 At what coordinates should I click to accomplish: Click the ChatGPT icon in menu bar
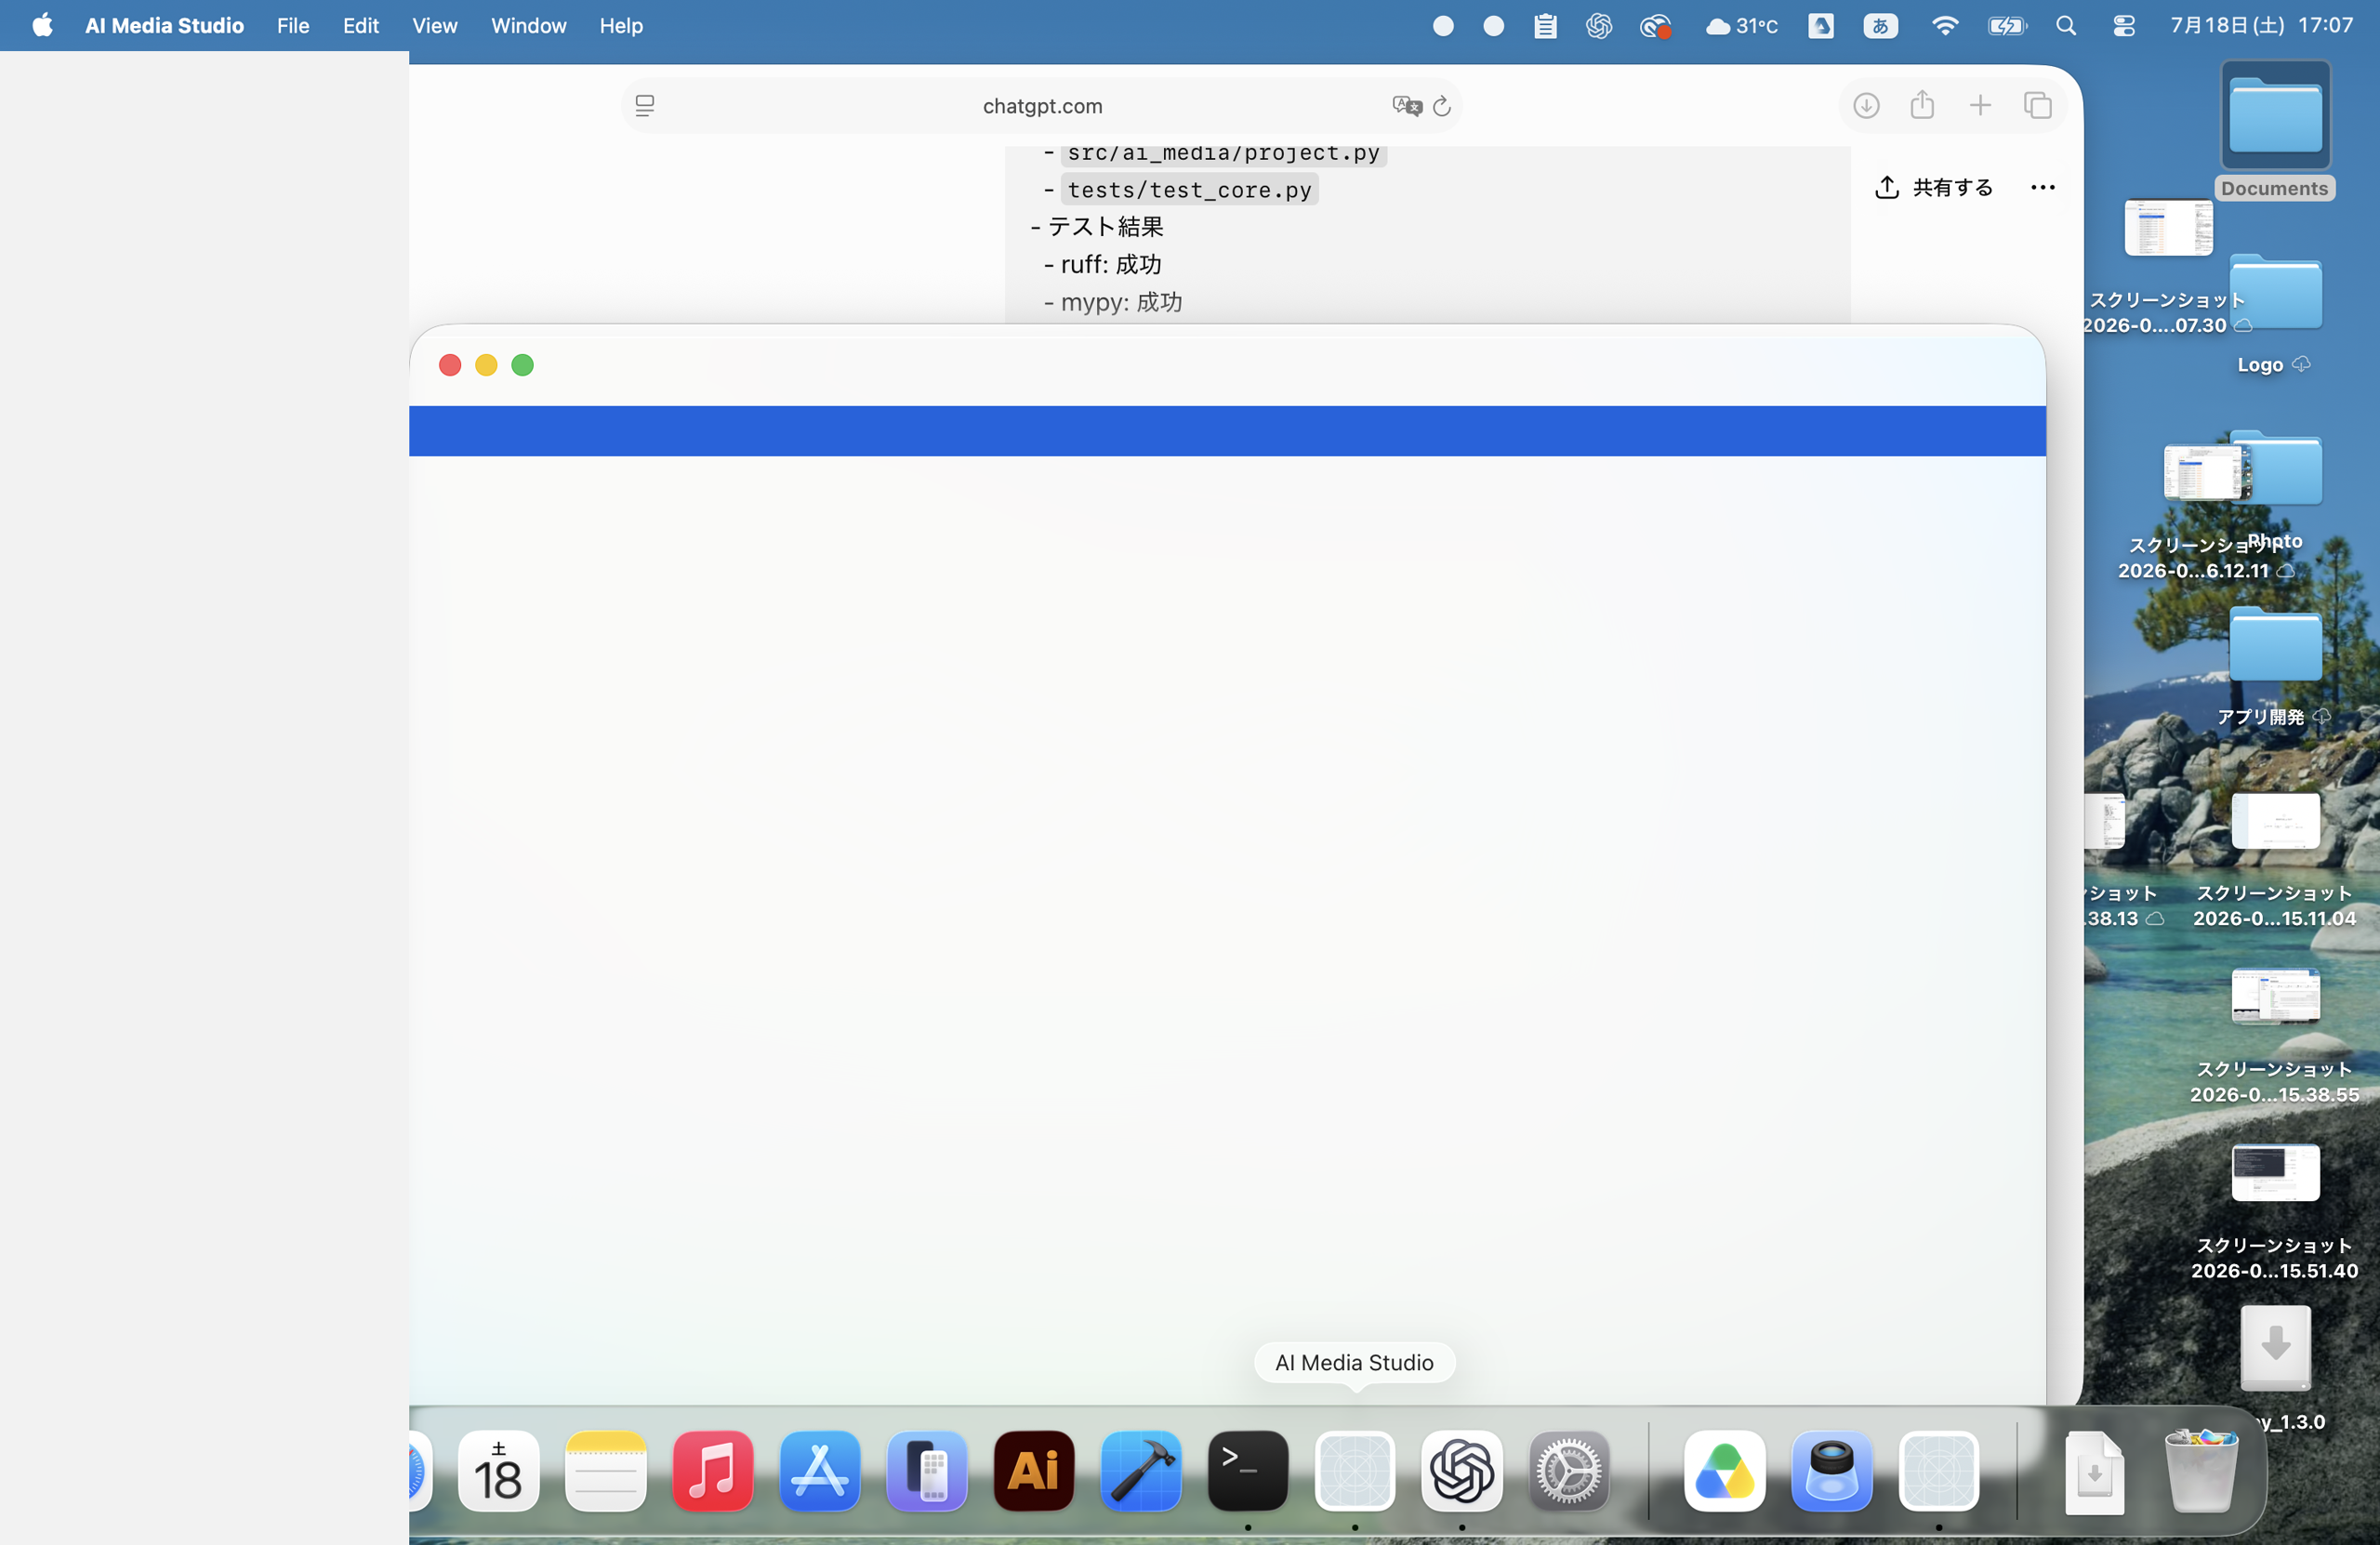tap(1598, 26)
